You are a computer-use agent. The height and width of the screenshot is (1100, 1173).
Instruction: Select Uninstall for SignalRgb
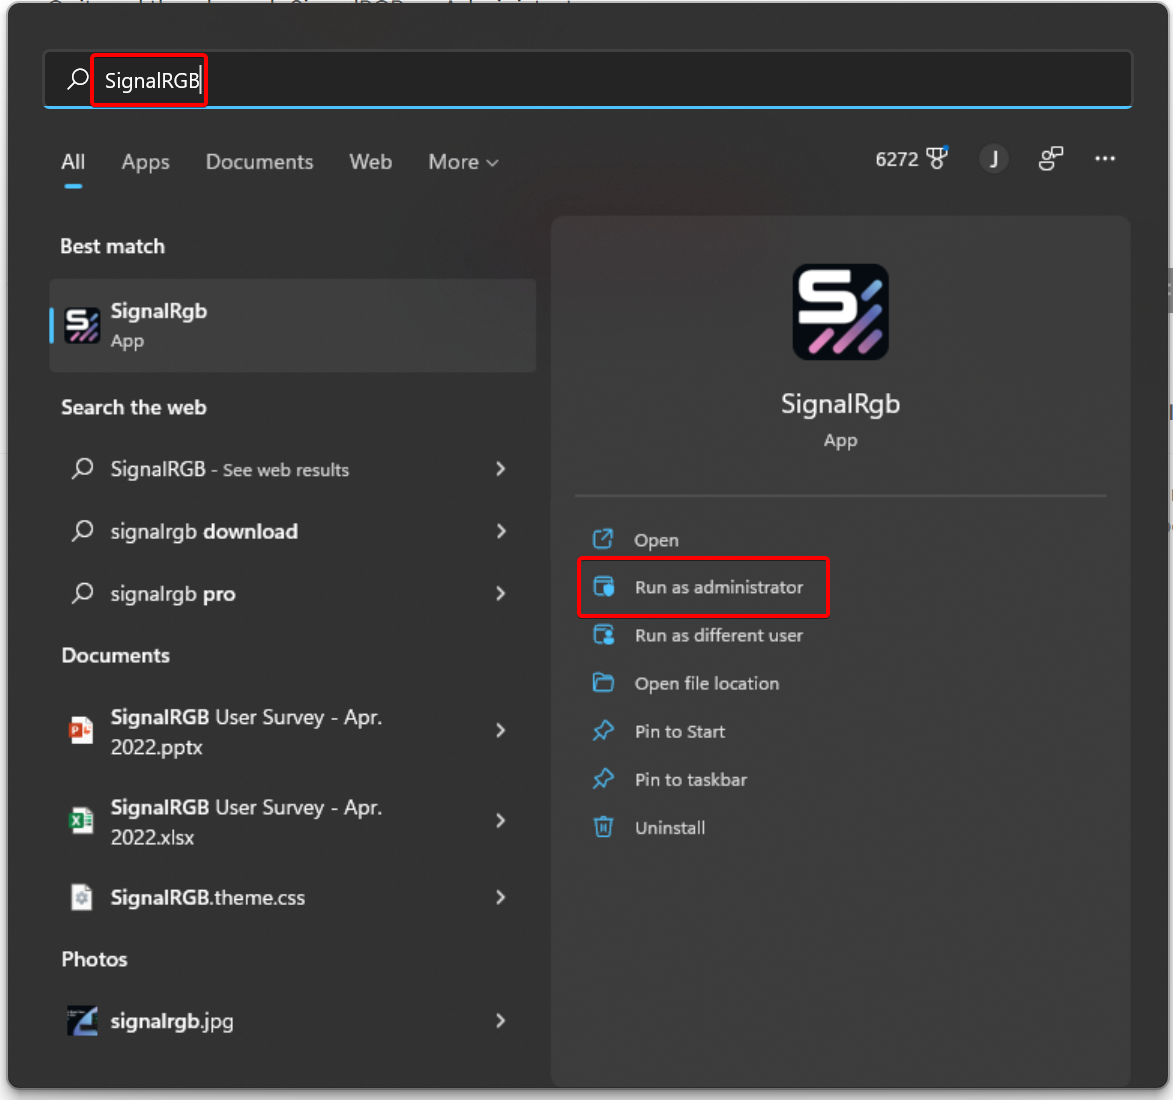tap(669, 828)
